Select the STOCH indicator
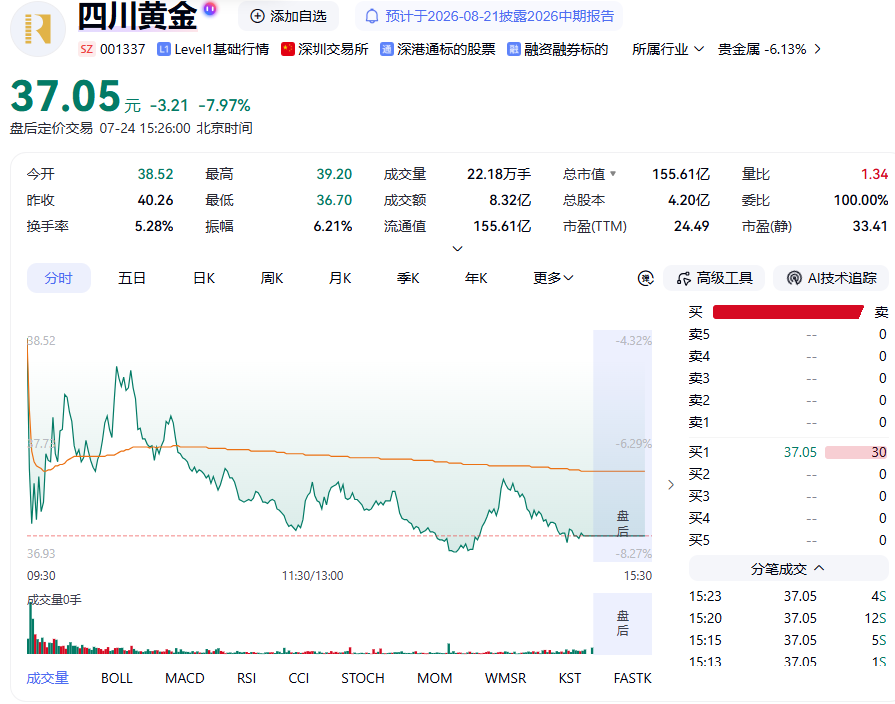 tap(362, 678)
